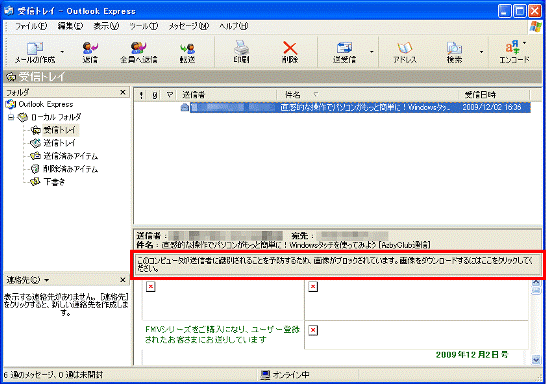Click the Windows flag logo in the menu bar
The width and height of the screenshot is (546, 384).
[536, 26]
